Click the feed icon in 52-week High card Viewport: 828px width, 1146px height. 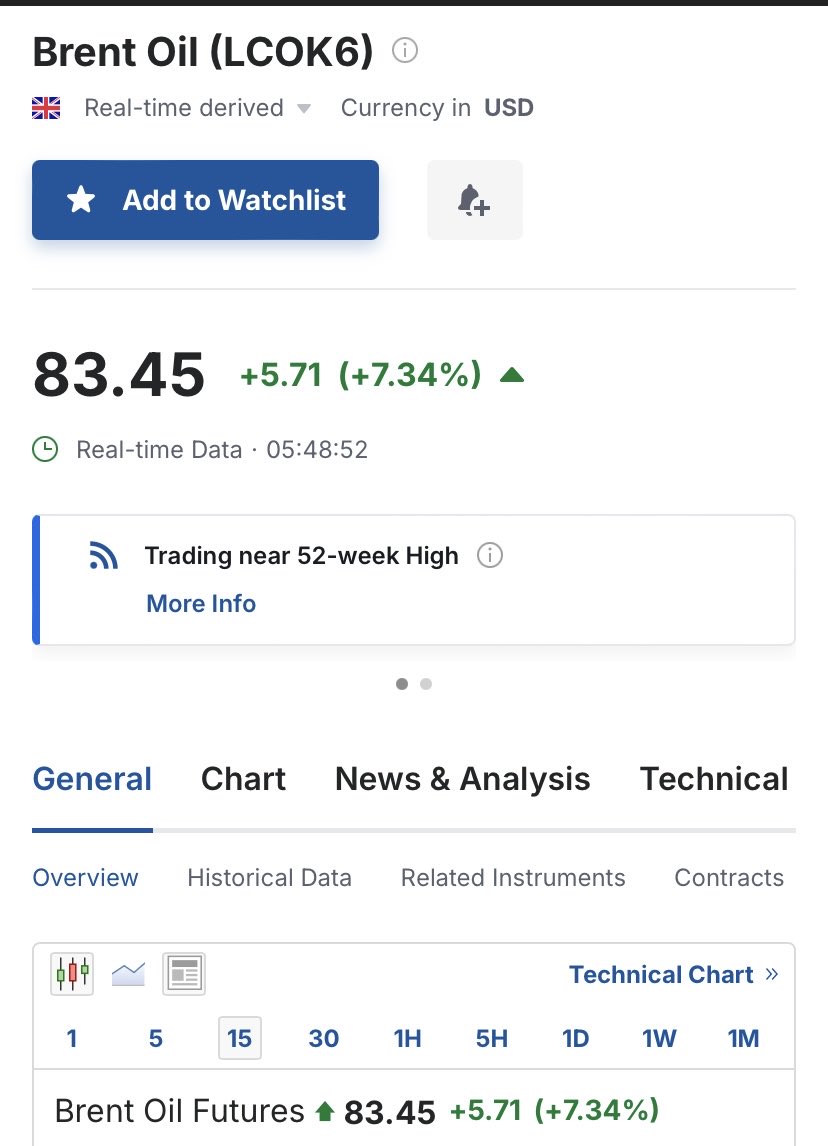click(104, 555)
